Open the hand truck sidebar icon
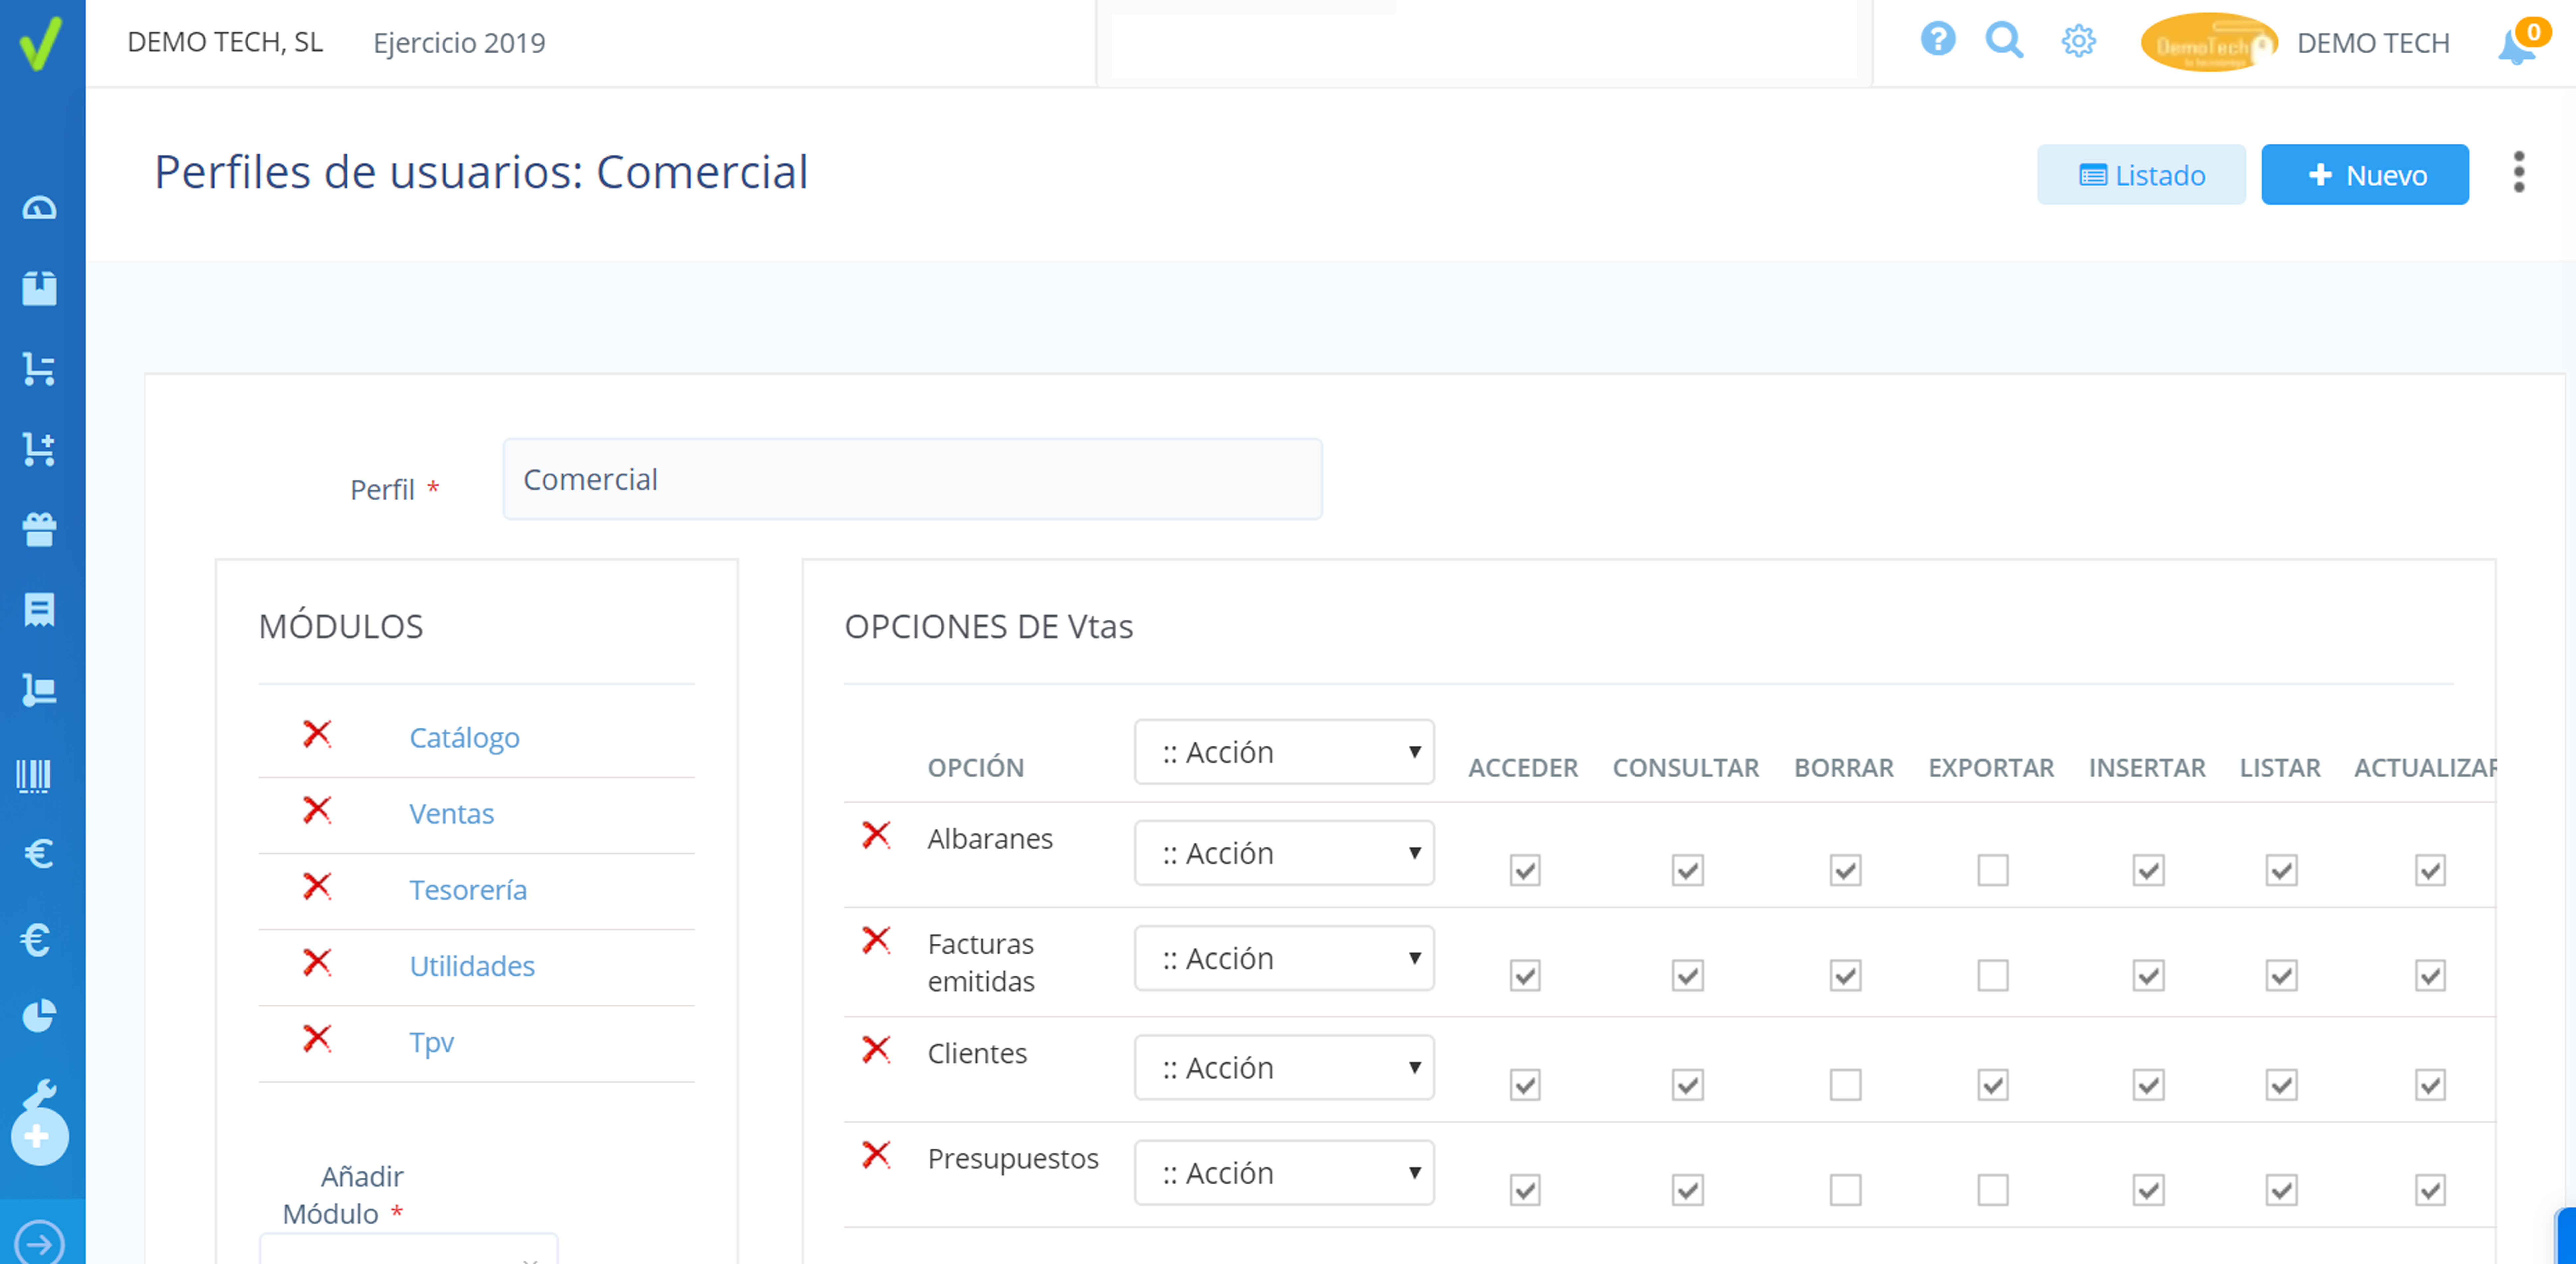Image resolution: width=2576 pixels, height=1264 pixels. [x=39, y=690]
